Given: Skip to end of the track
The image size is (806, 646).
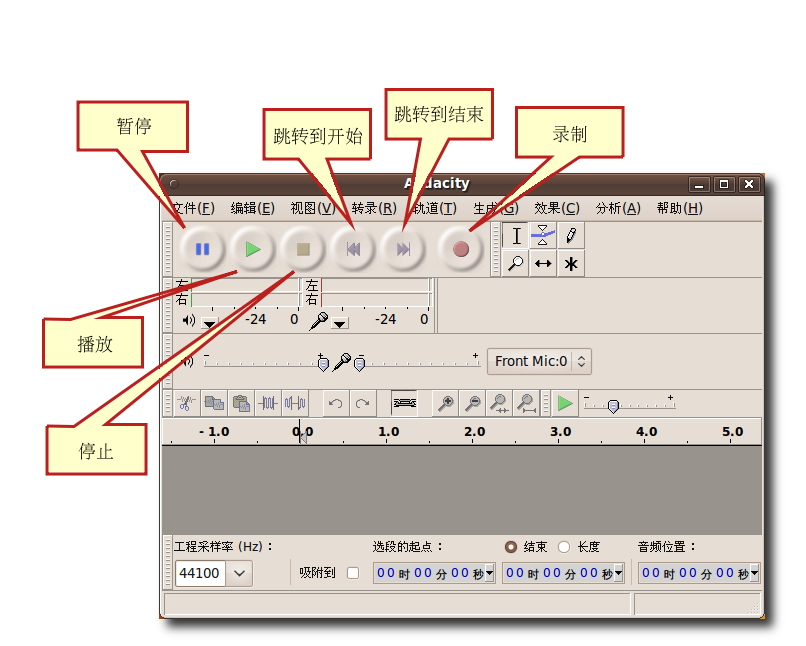Looking at the screenshot, I should (x=404, y=249).
